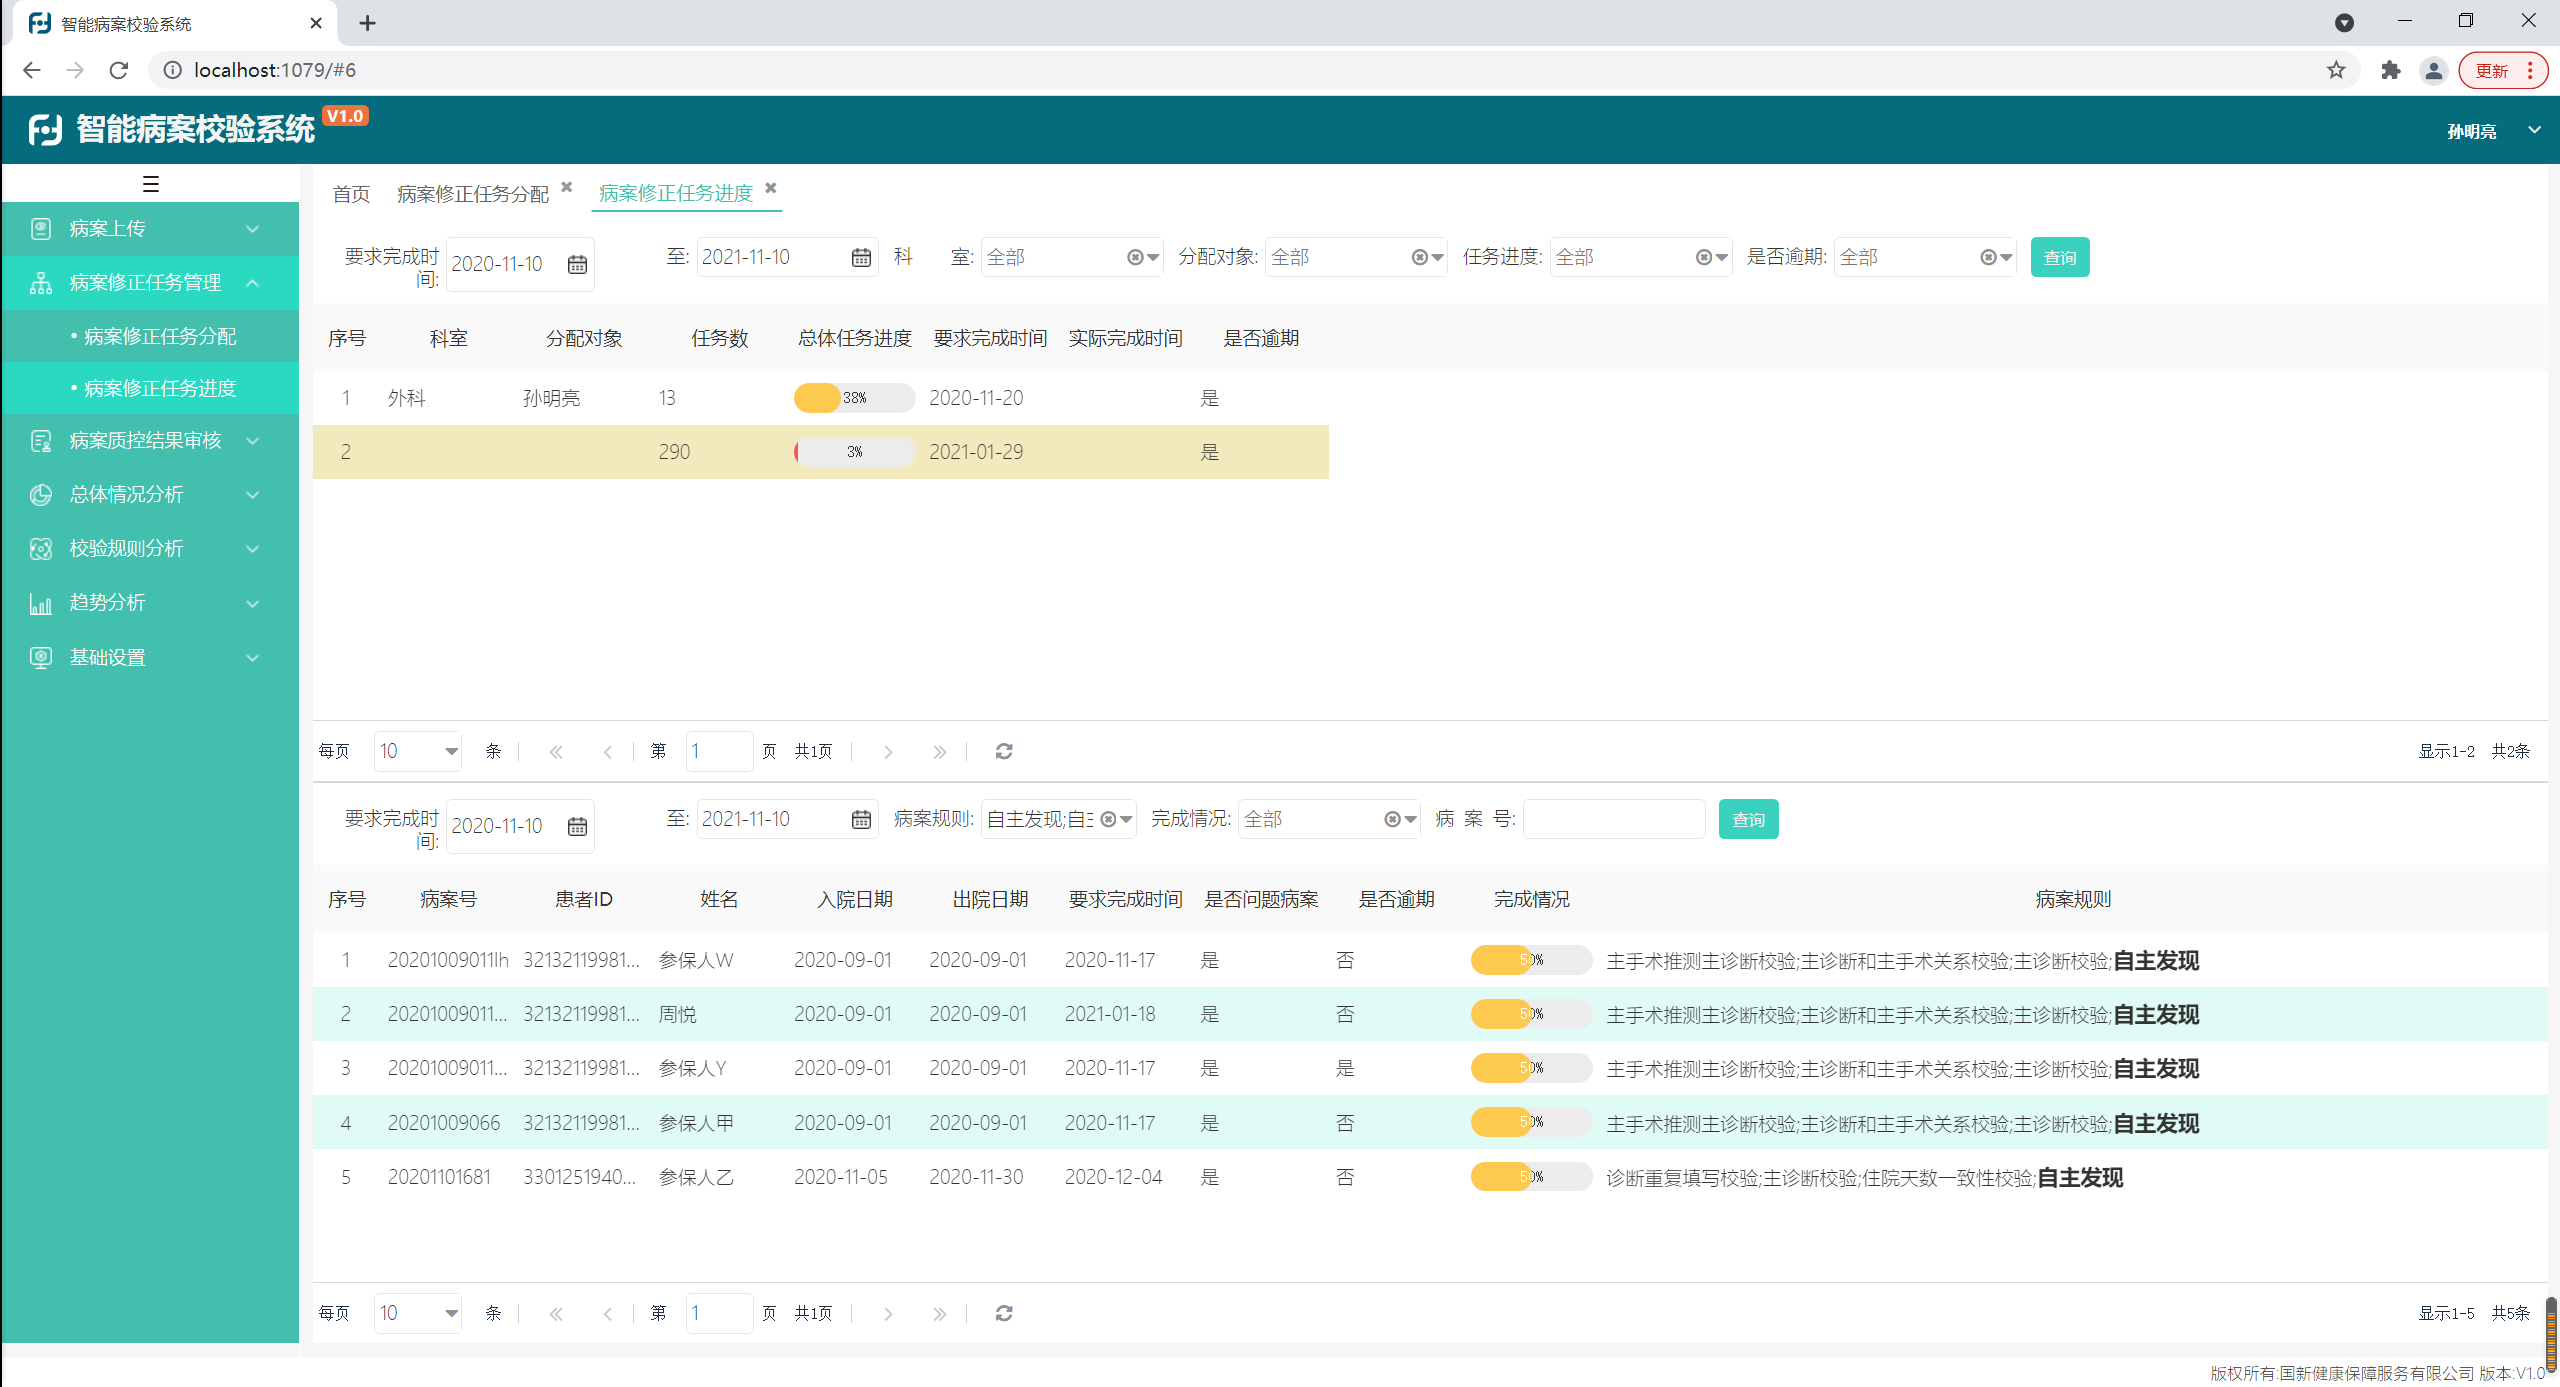Open the 科室 dropdown
Screen dimensions: 2560x1387
[1153, 258]
